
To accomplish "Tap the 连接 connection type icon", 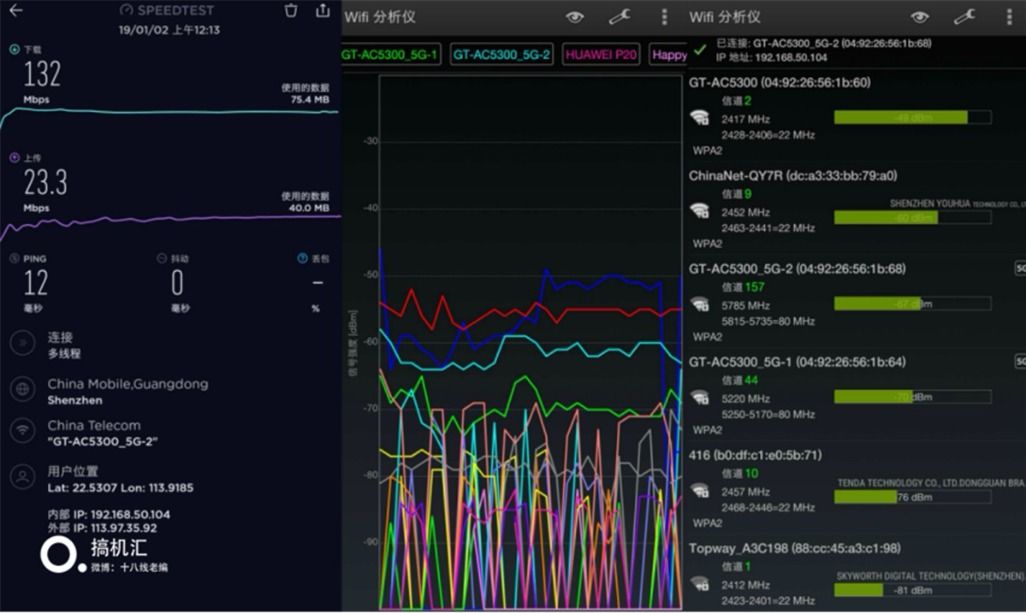I will [x=23, y=343].
